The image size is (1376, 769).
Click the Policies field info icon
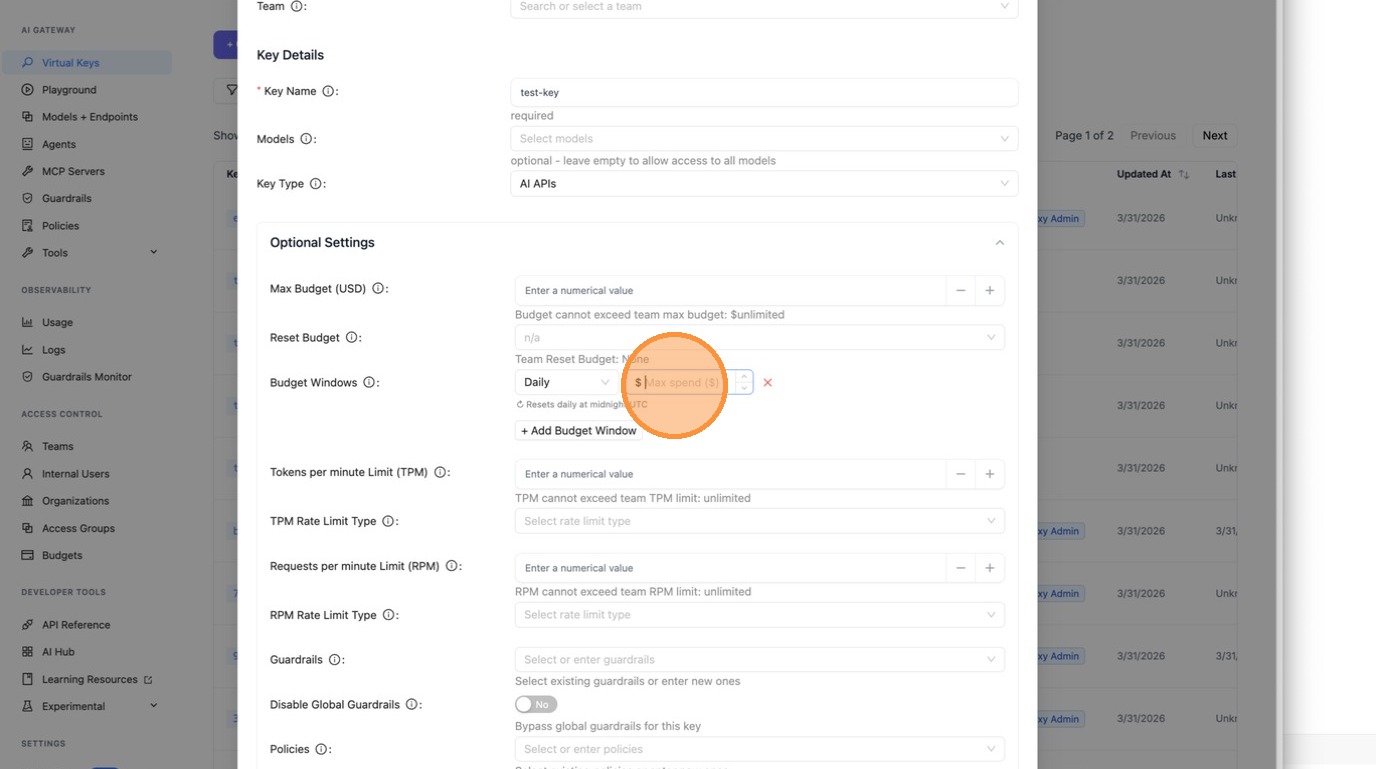click(321, 749)
